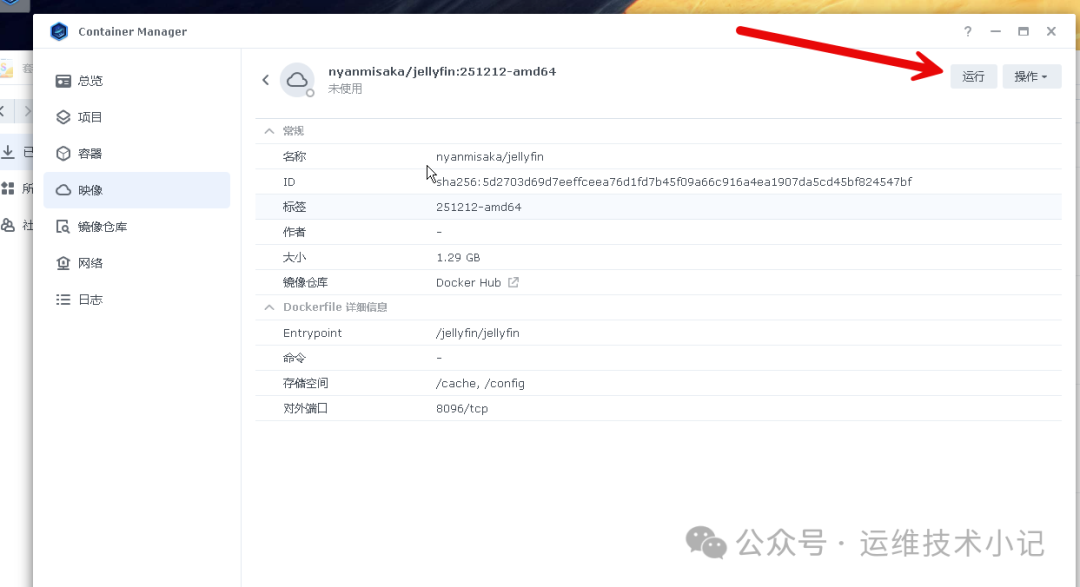Click the Entrypoint row label
Viewport: 1080px width, 587px height.
tap(312, 333)
